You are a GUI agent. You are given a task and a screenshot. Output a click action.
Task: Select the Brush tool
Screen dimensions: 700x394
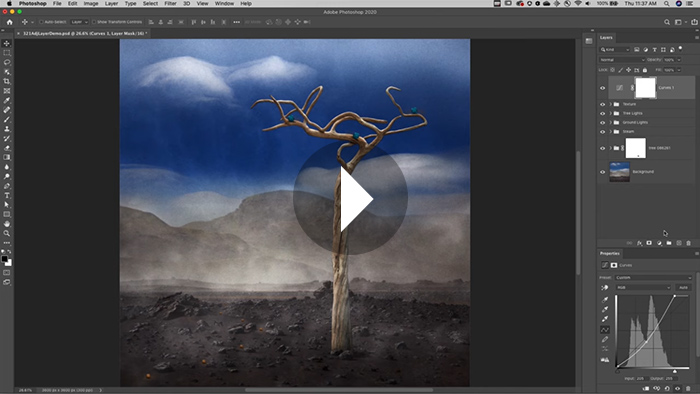tap(7, 119)
